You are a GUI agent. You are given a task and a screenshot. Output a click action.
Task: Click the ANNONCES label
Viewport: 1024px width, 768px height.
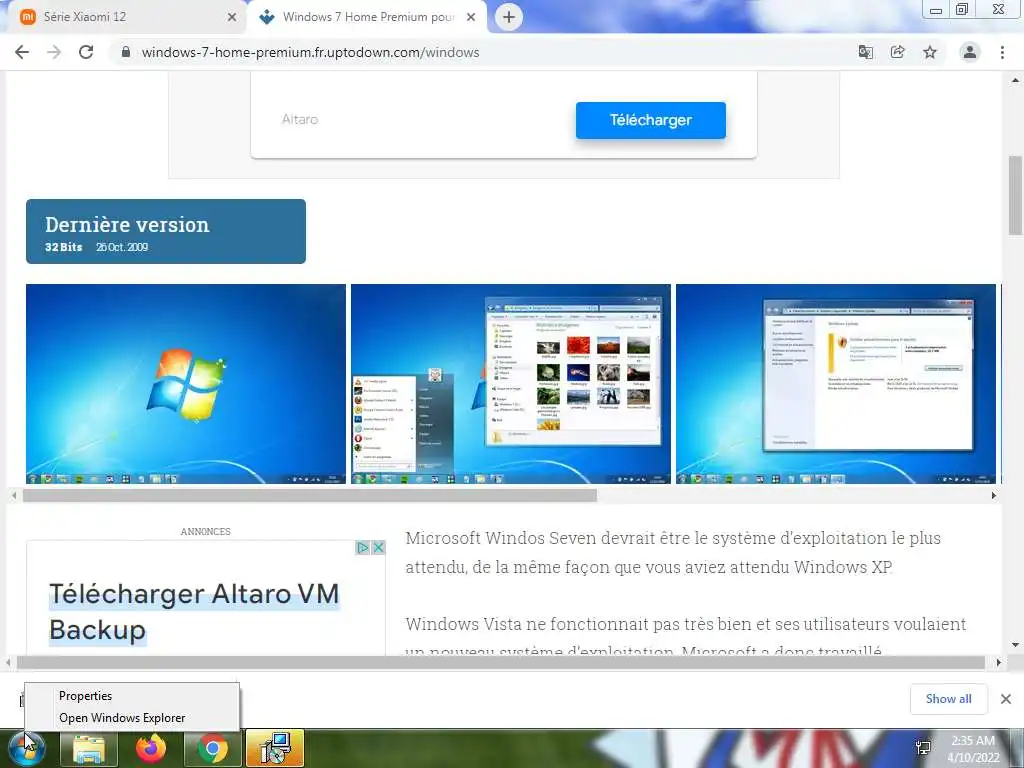coord(206,532)
